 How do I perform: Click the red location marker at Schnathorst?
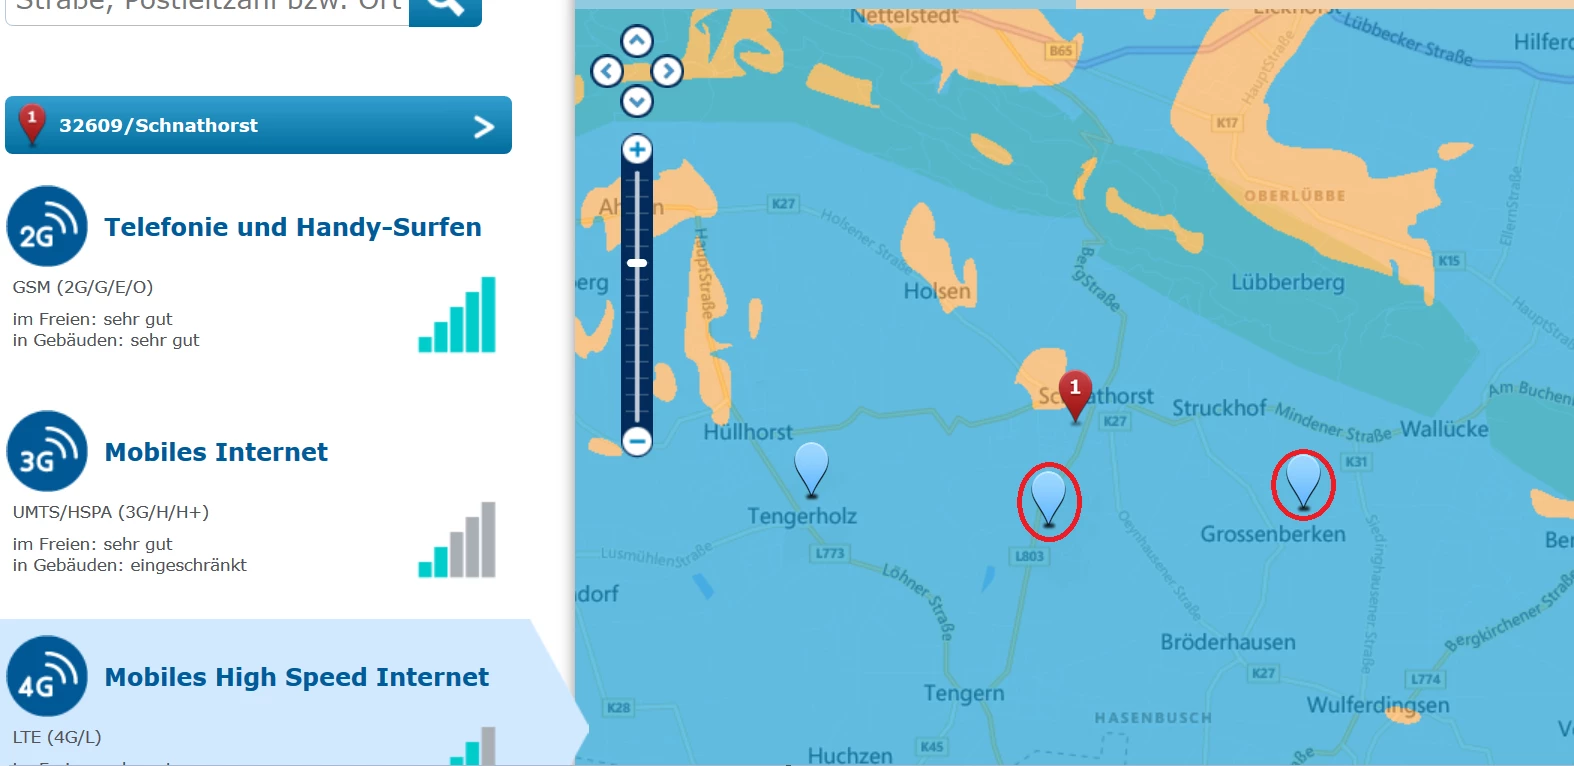coord(1075,396)
